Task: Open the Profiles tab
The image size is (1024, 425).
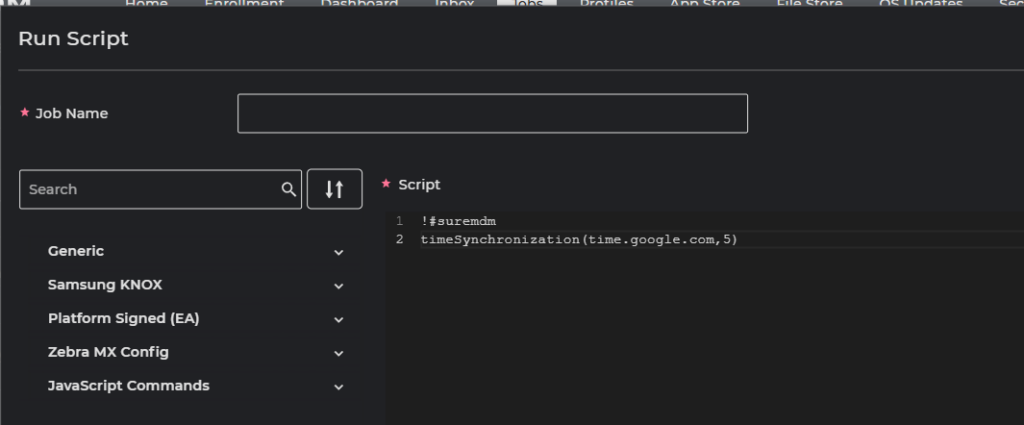Action: click(x=607, y=4)
